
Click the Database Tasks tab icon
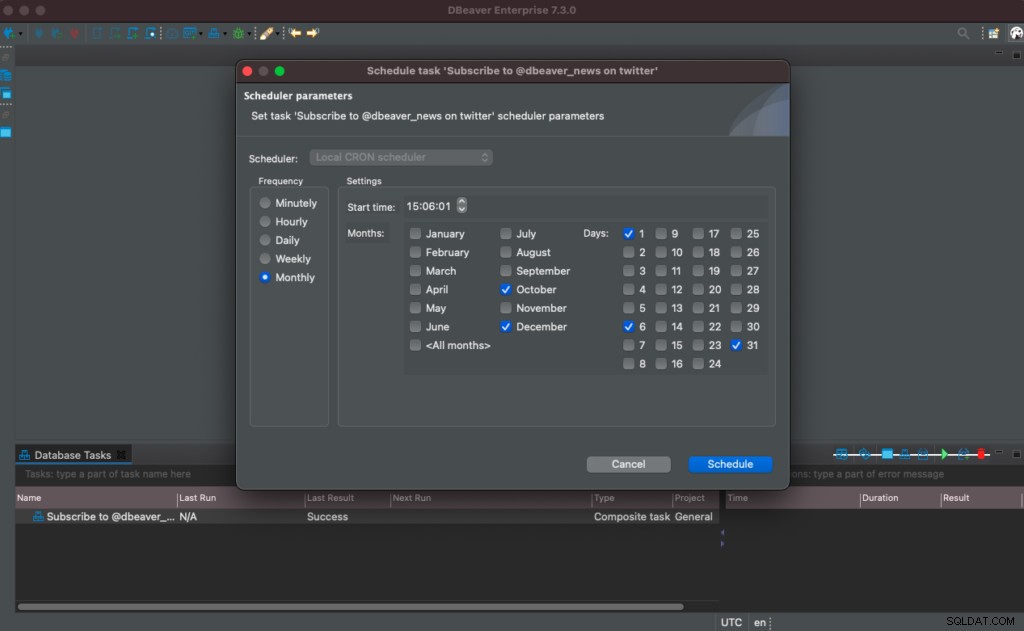[x=25, y=455]
